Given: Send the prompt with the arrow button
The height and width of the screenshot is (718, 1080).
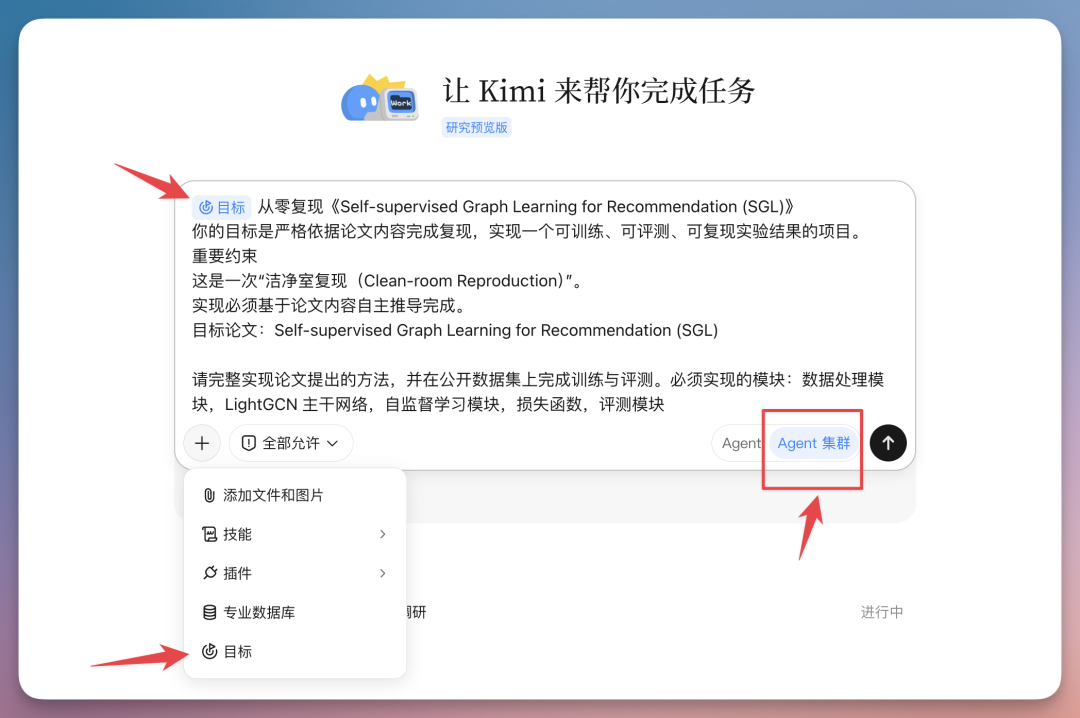Looking at the screenshot, I should [x=888, y=443].
